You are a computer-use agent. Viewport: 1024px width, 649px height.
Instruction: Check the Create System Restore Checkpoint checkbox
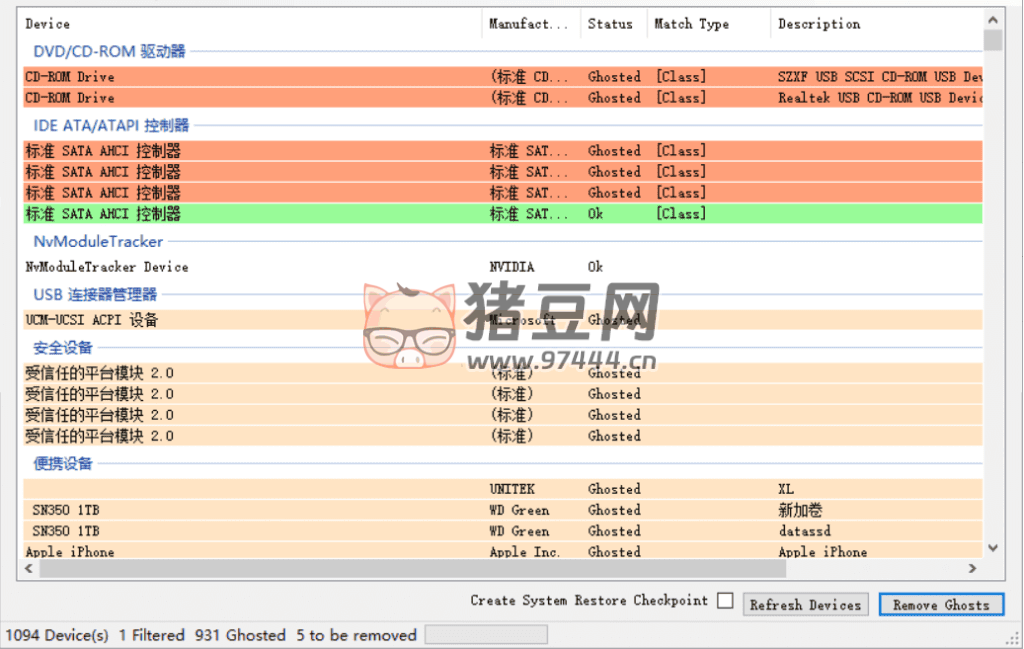[725, 601]
